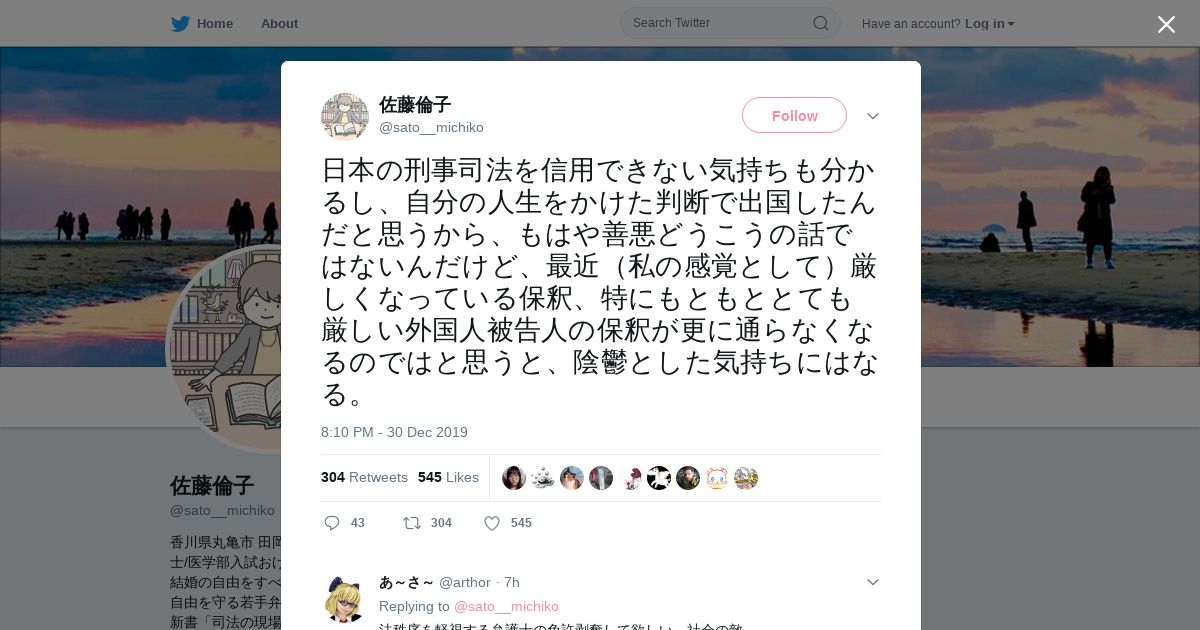Click あ~さ~ reply avatar image
Viewport: 1200px width, 630px height.
345,599
